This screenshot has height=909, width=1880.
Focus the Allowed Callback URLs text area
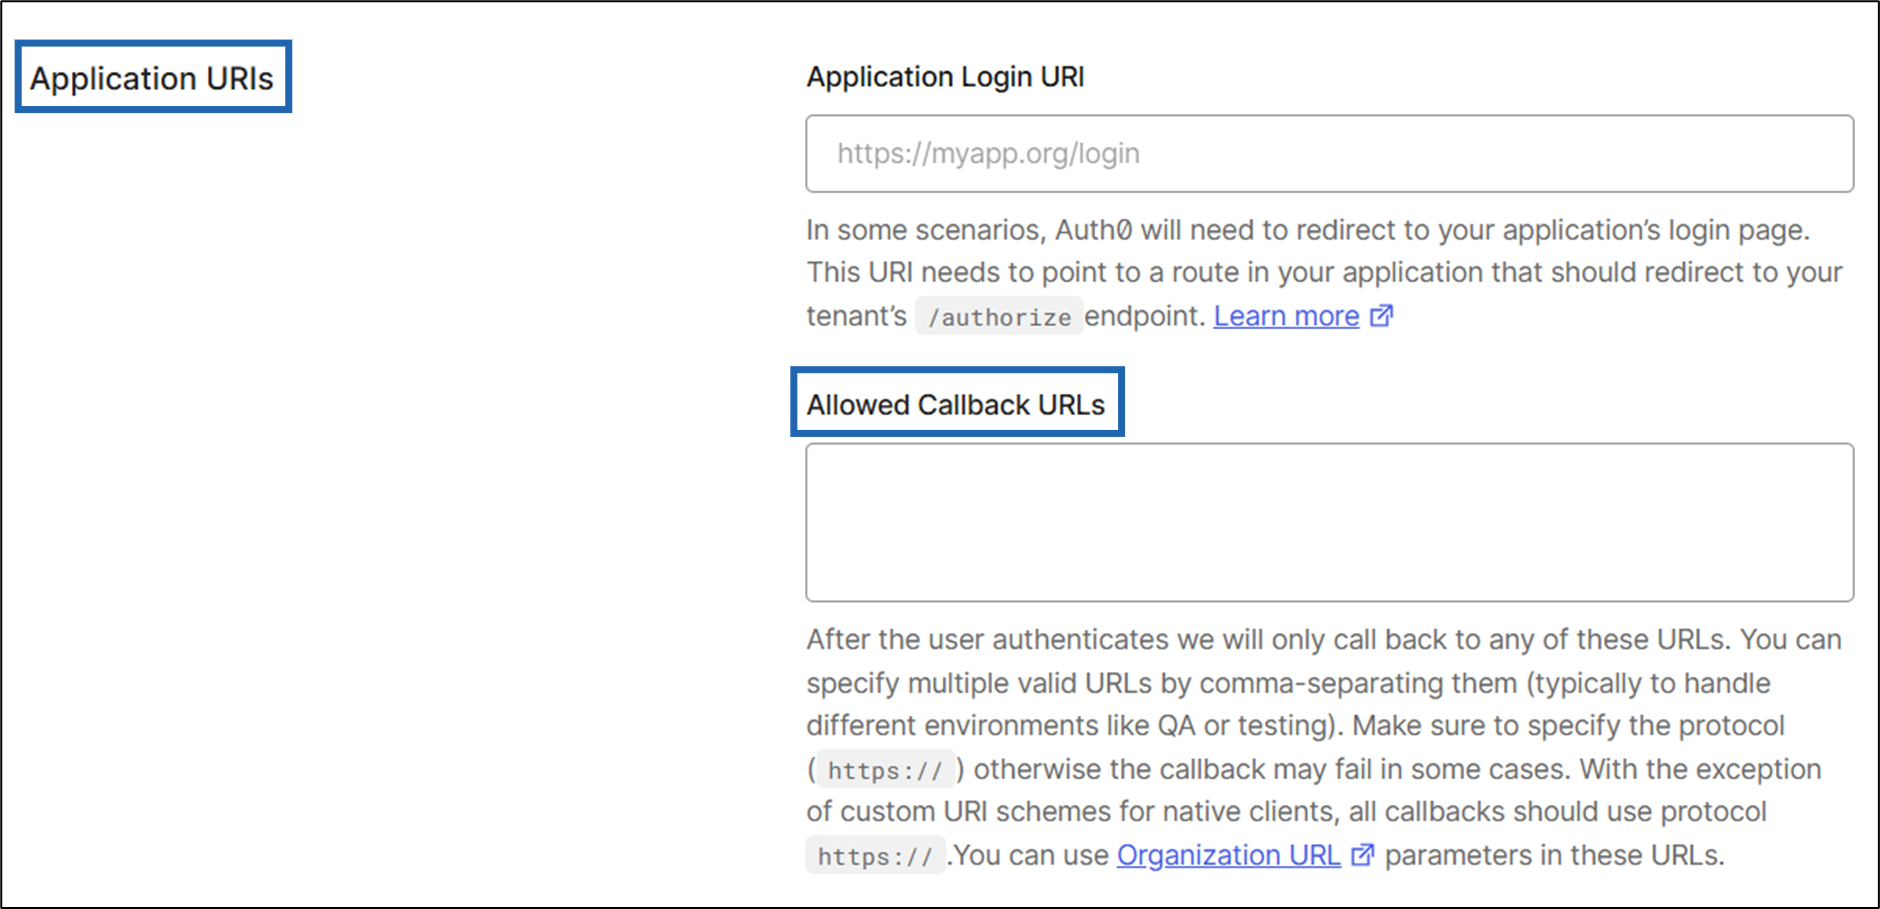coord(1329,522)
